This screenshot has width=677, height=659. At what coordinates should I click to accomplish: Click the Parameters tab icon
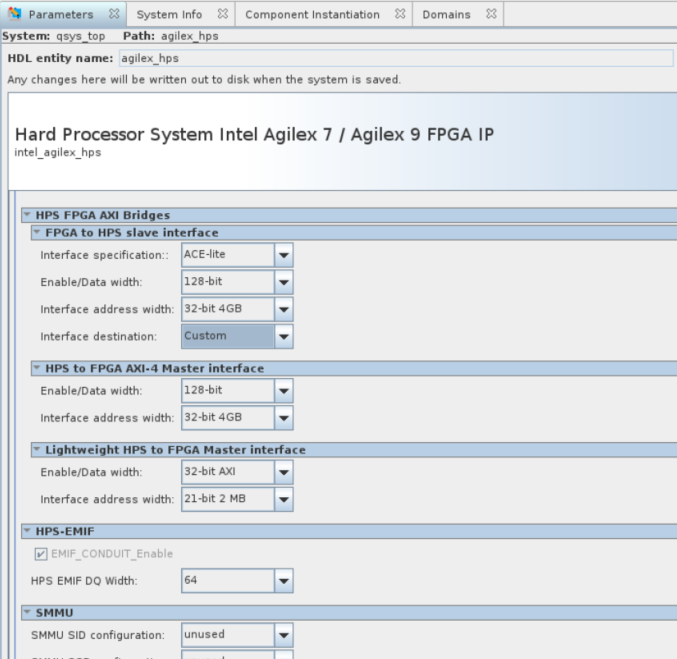[14, 15]
